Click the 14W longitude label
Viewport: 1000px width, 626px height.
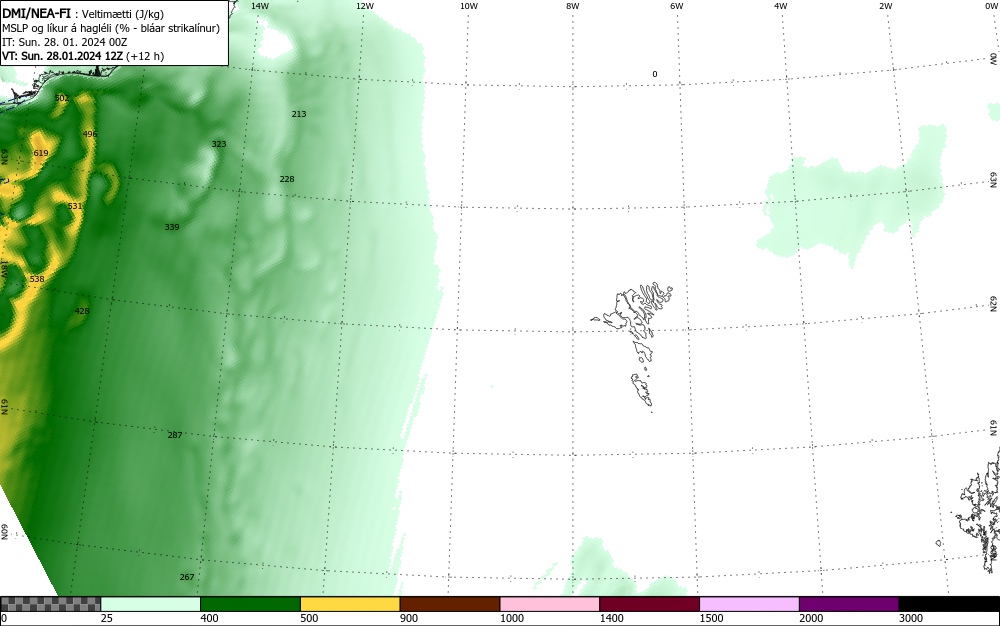(260, 6)
